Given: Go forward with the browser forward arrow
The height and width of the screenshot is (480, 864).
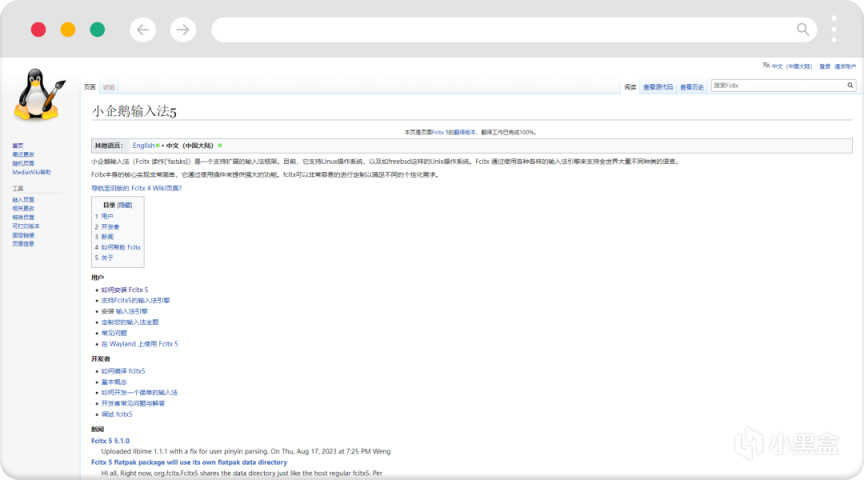Looking at the screenshot, I should (183, 30).
